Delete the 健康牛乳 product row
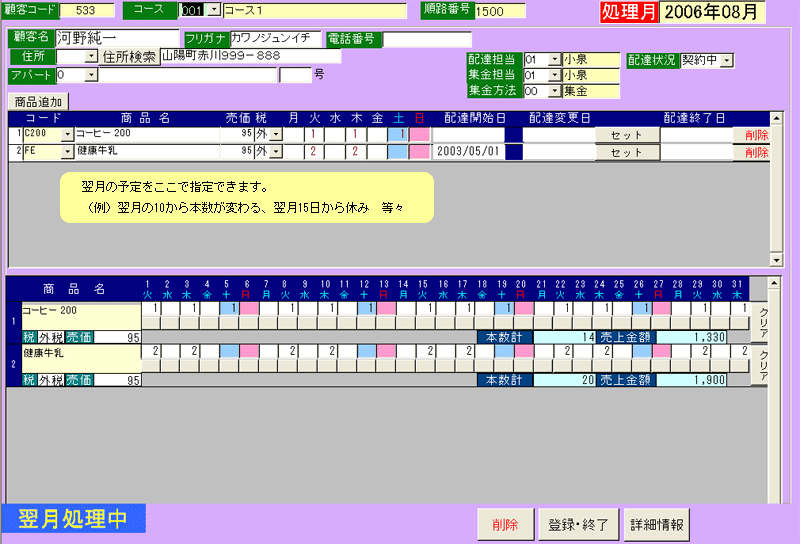The image size is (800, 544). (x=755, y=152)
